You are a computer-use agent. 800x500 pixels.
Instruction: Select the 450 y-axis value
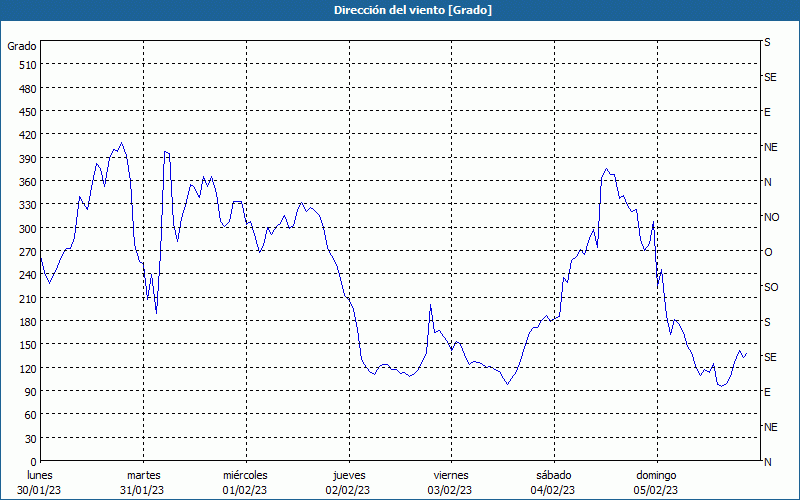[28, 112]
